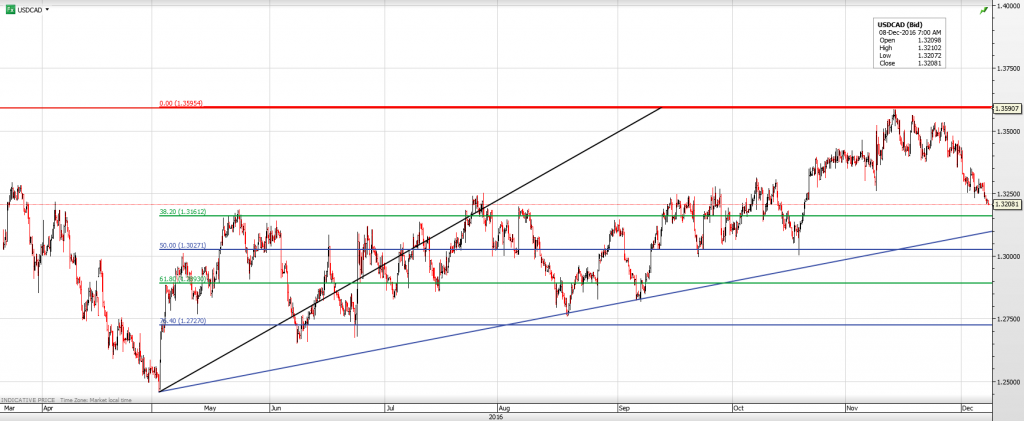Click the green FX instrument icon
This screenshot has width=1024, height=421.
tap(9, 8)
